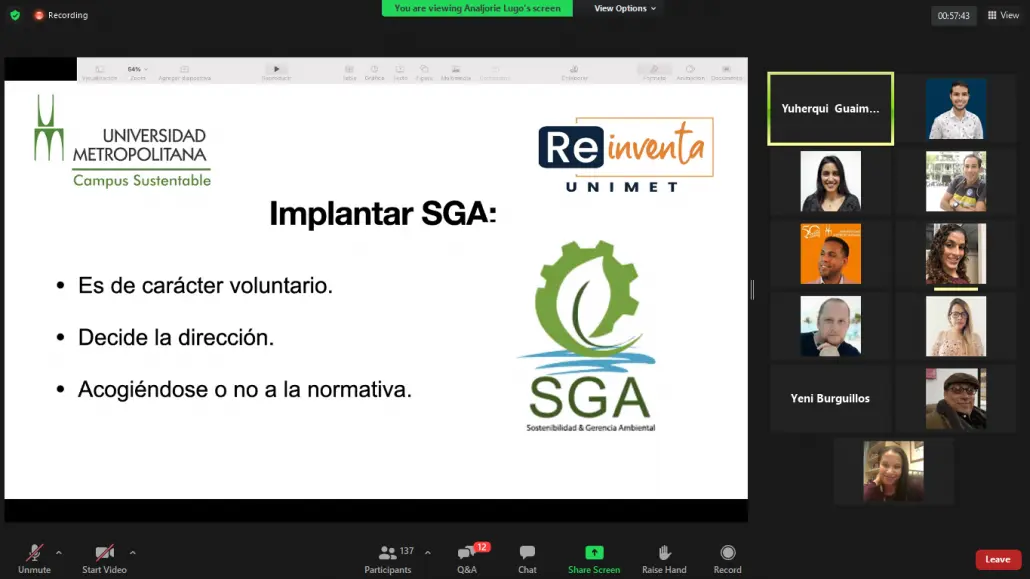This screenshot has height=579, width=1030.
Task: Start Video camera toggle
Action: point(104,559)
